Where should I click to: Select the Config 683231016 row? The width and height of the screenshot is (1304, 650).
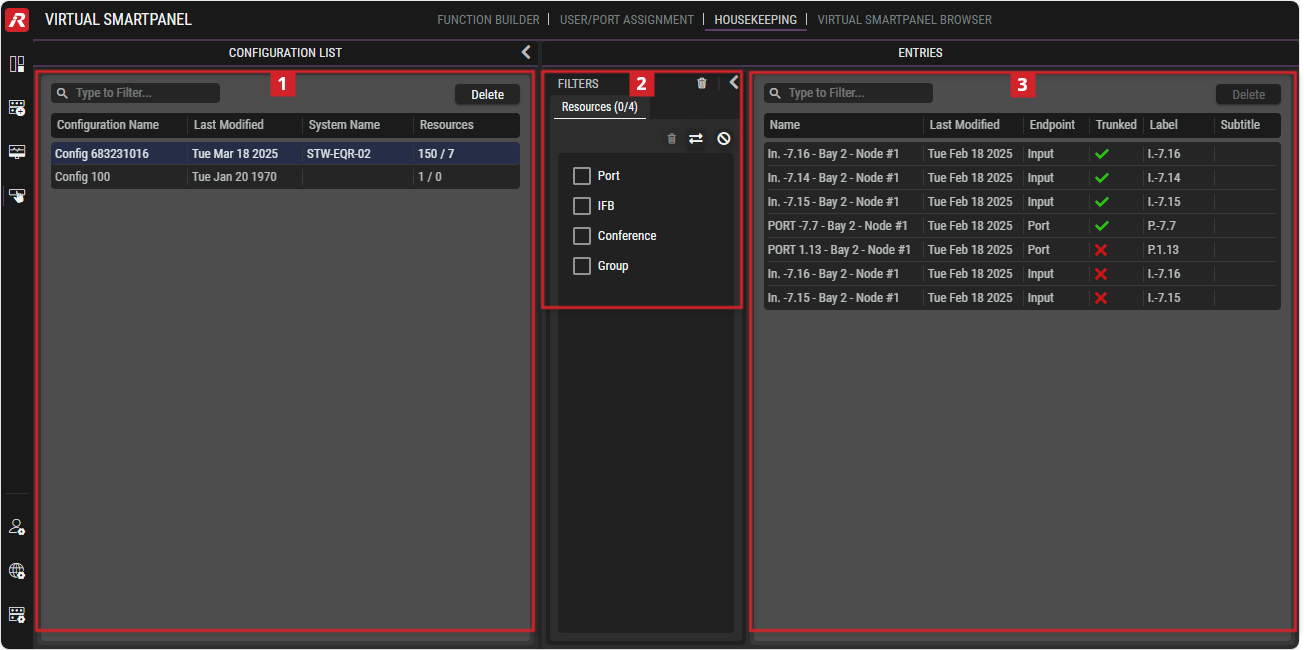[x=285, y=154]
